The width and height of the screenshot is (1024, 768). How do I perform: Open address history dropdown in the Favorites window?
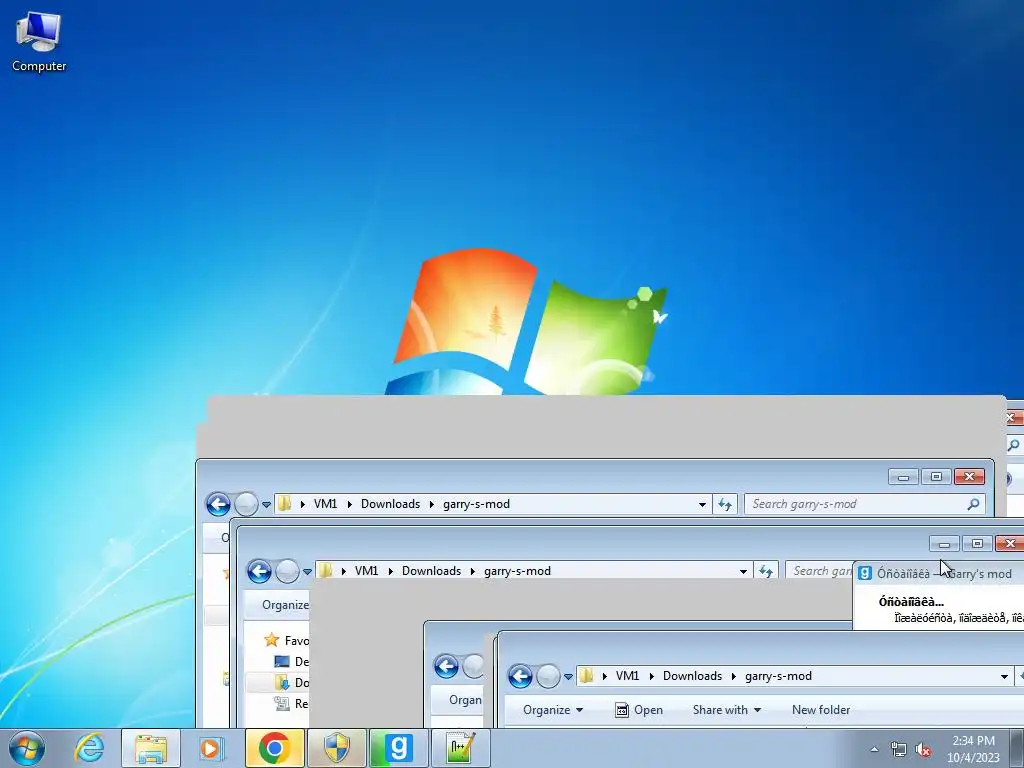pos(743,571)
